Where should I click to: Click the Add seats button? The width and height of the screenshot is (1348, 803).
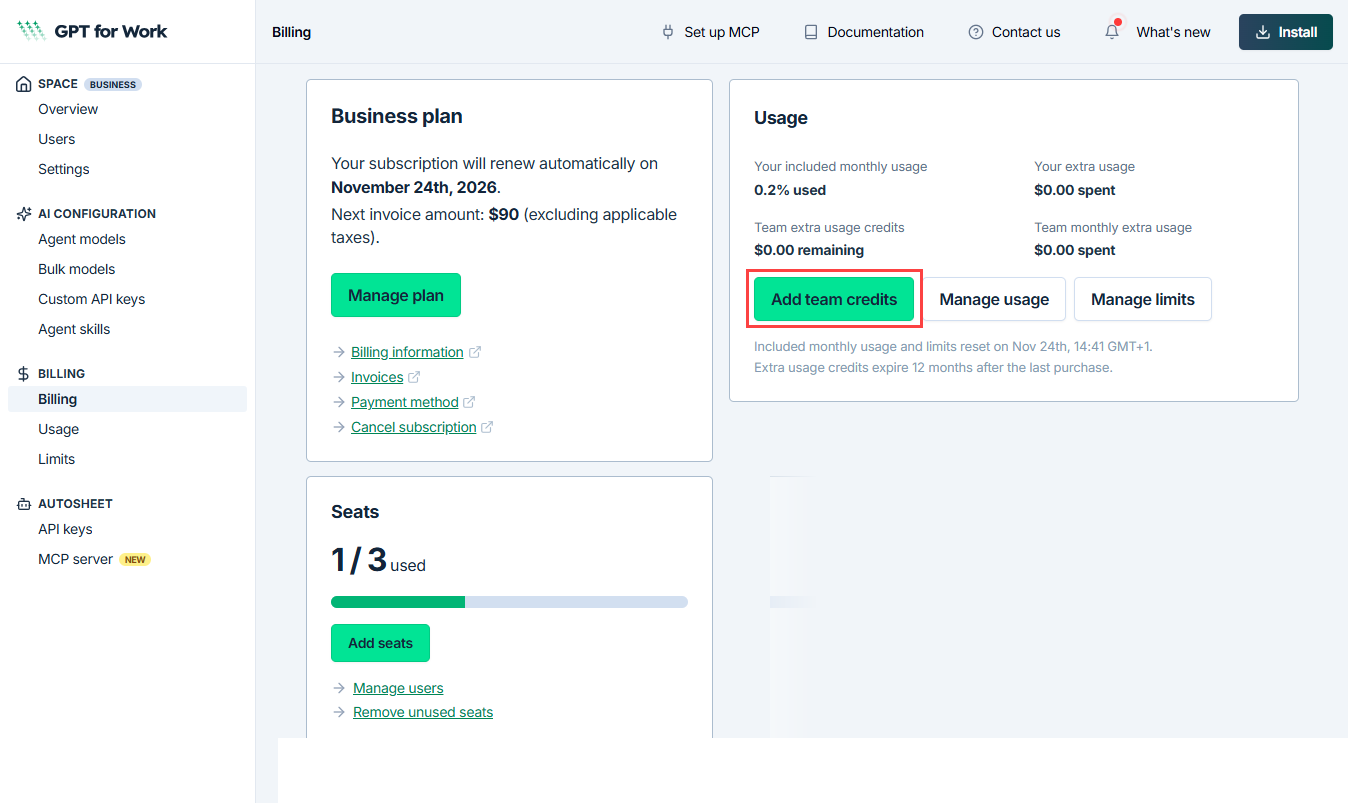pos(380,643)
